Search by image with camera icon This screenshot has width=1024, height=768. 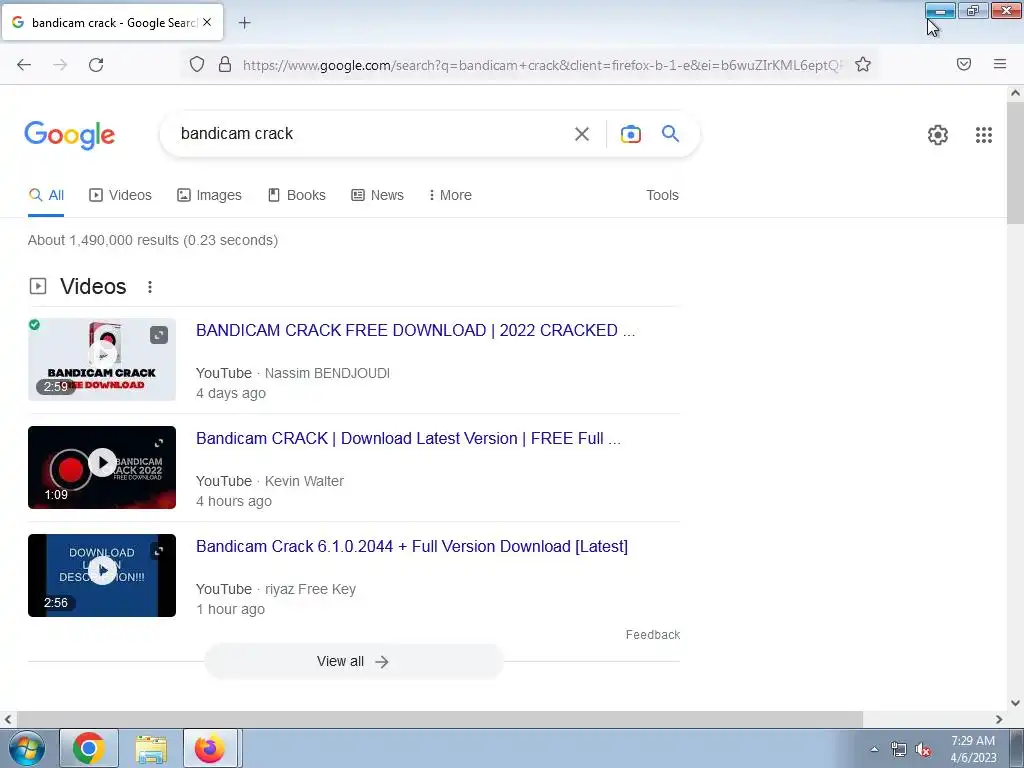[x=630, y=134]
